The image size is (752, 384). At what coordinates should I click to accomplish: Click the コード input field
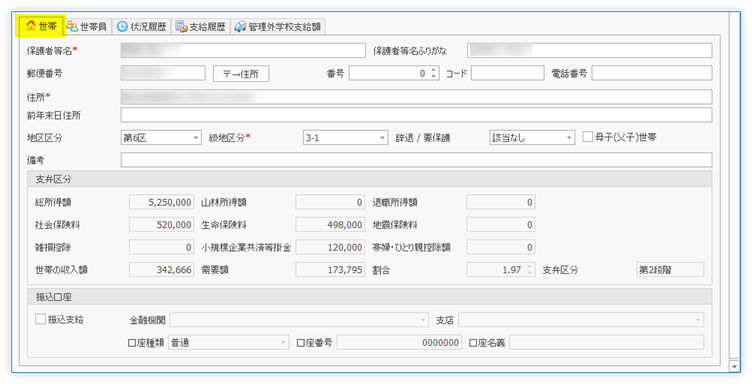[507, 73]
